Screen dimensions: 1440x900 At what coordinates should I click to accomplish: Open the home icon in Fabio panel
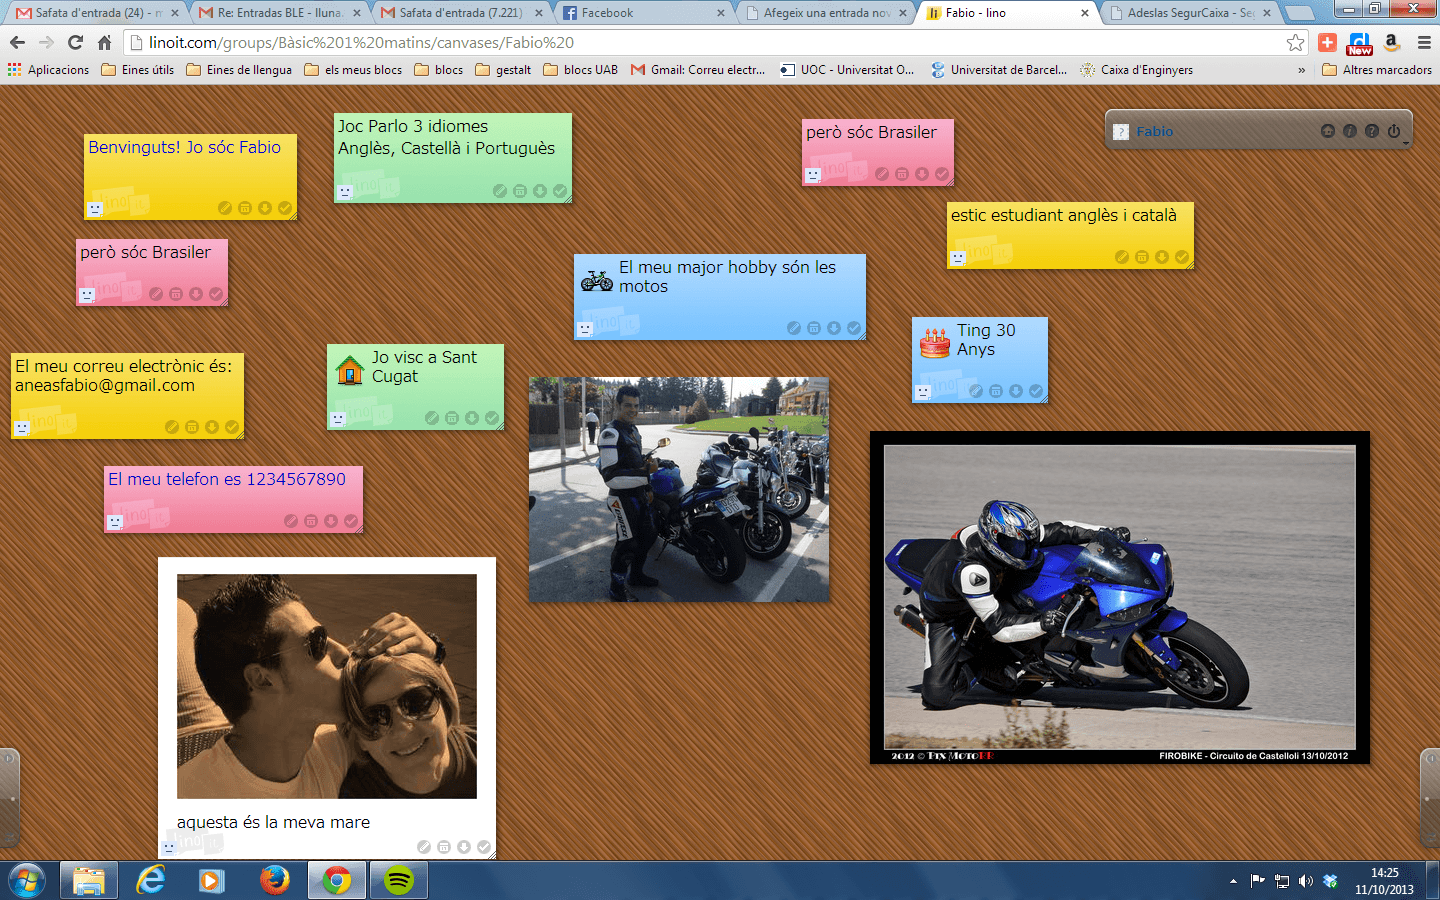click(x=1328, y=131)
